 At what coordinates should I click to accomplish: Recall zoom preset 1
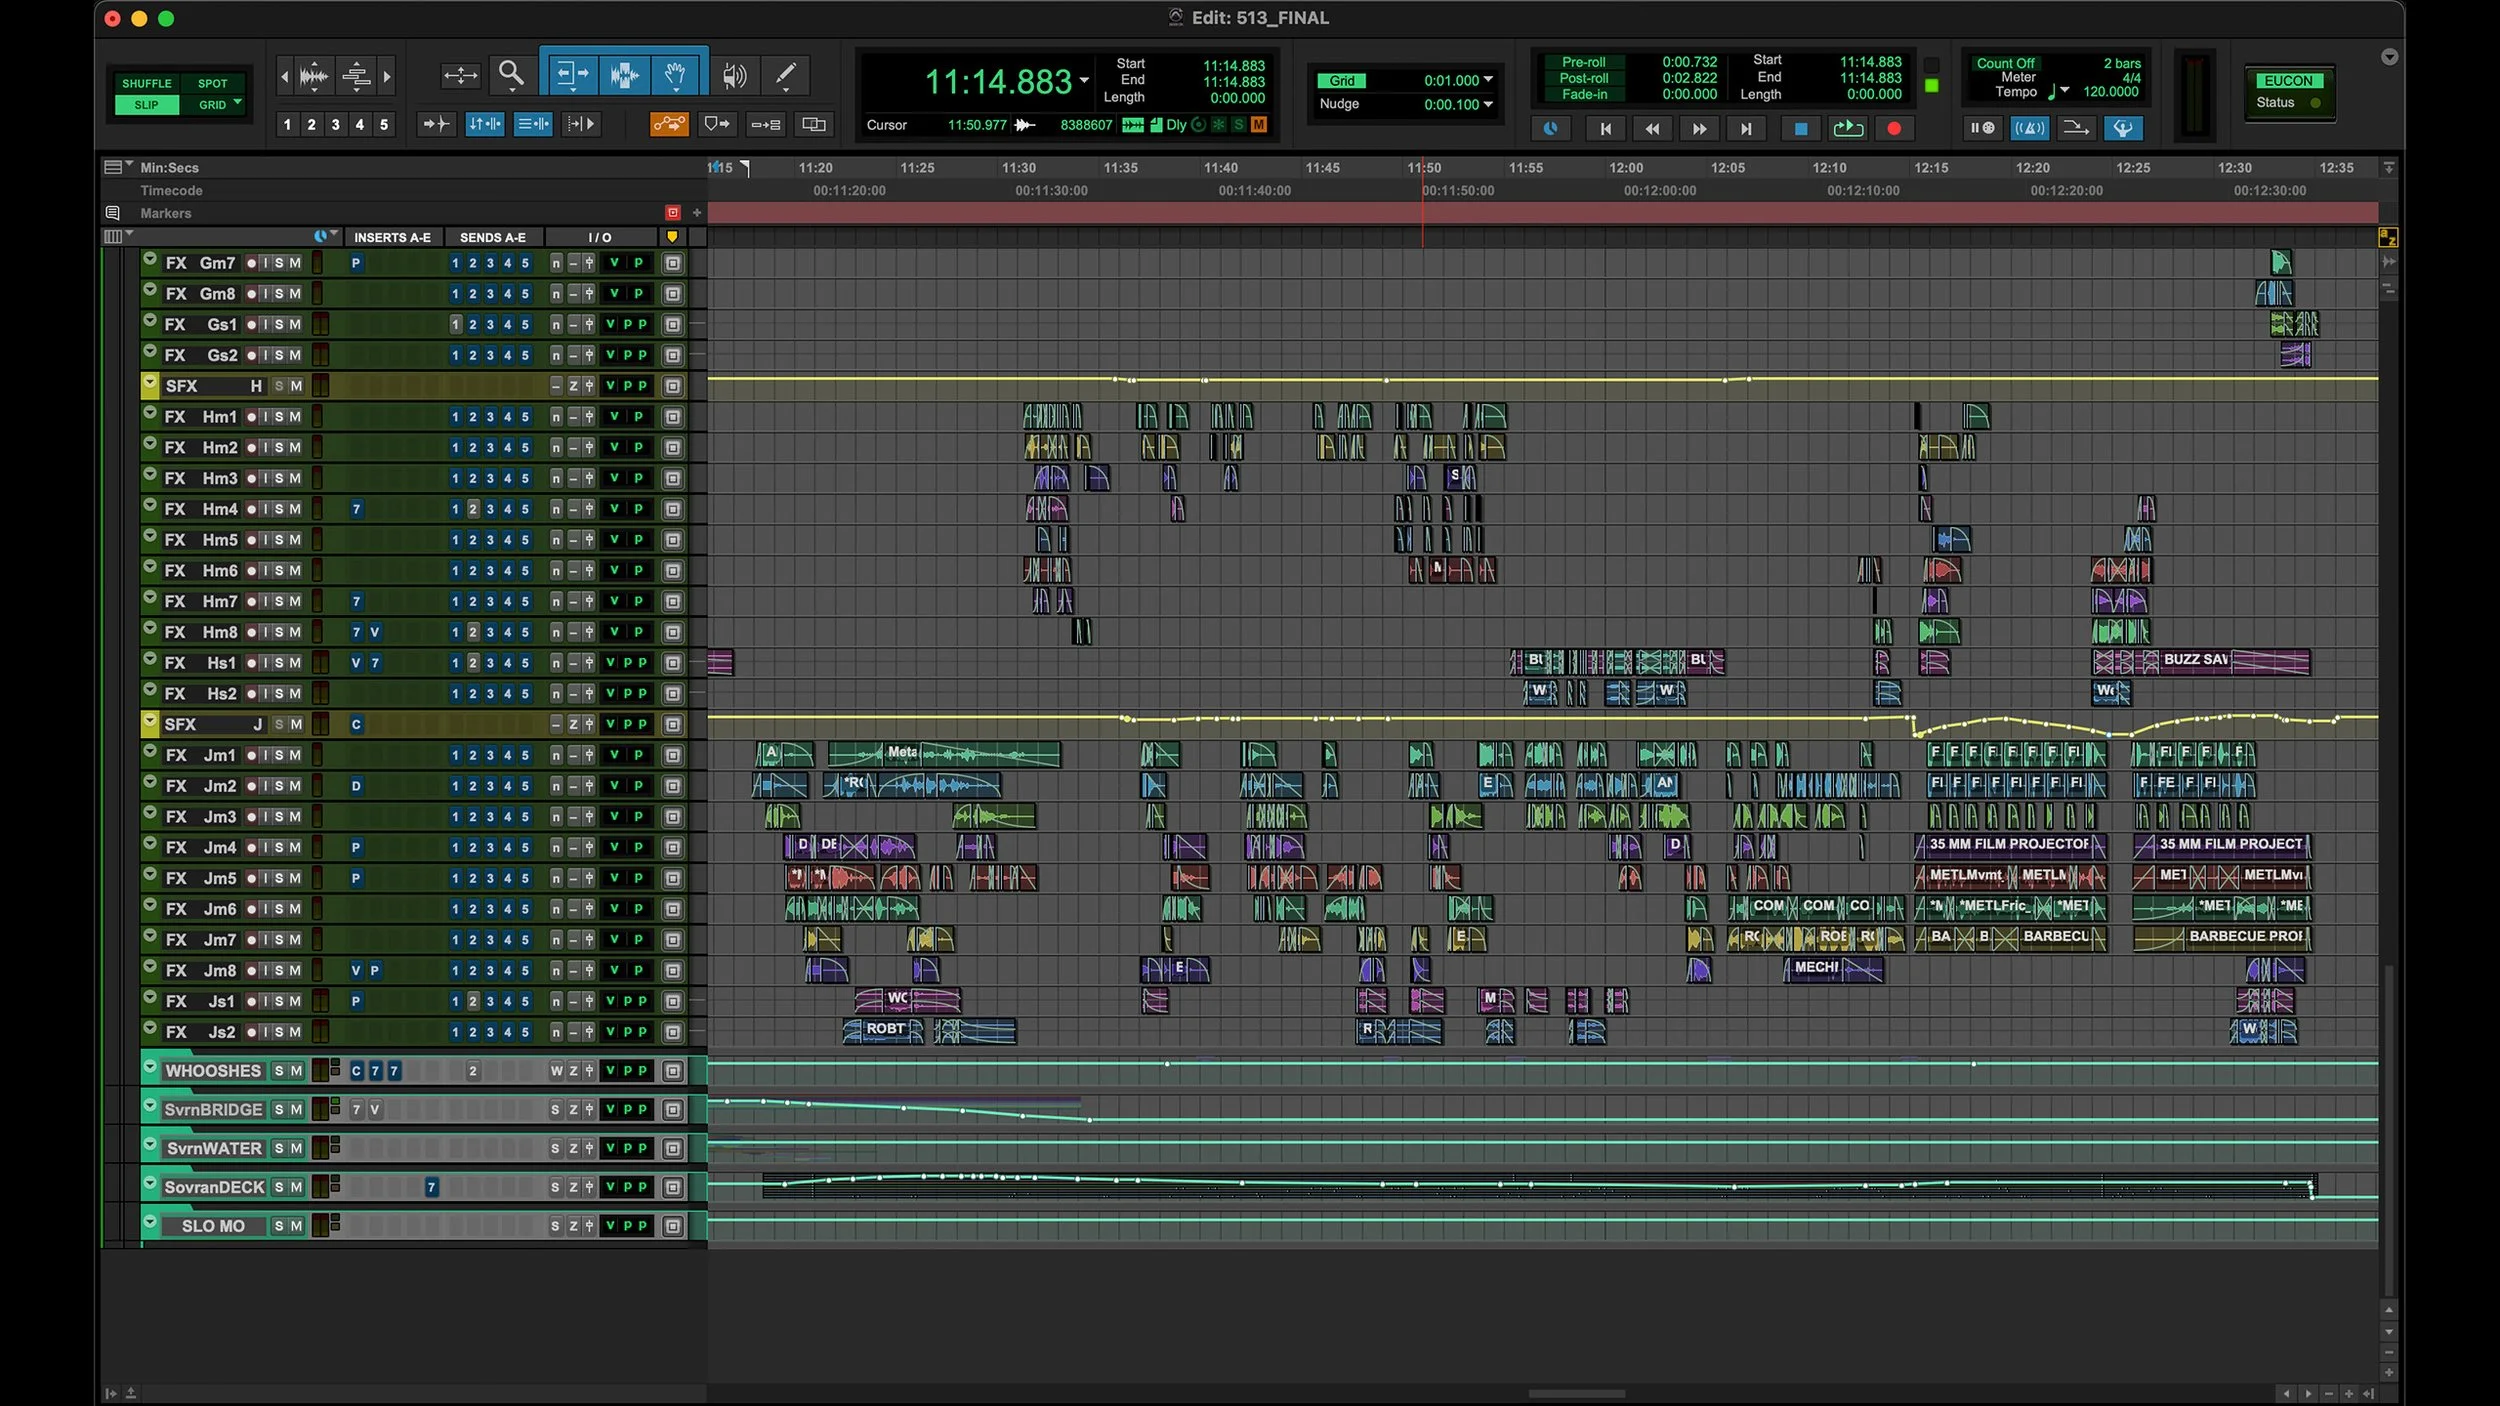click(287, 124)
